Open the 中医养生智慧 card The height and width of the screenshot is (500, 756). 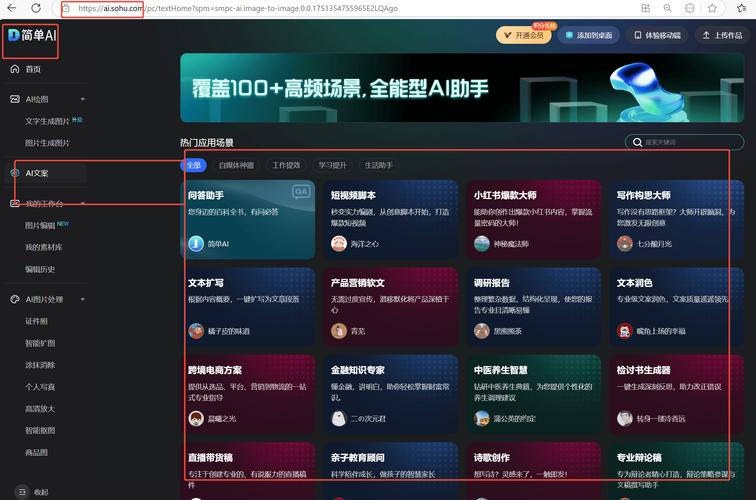coord(534,394)
